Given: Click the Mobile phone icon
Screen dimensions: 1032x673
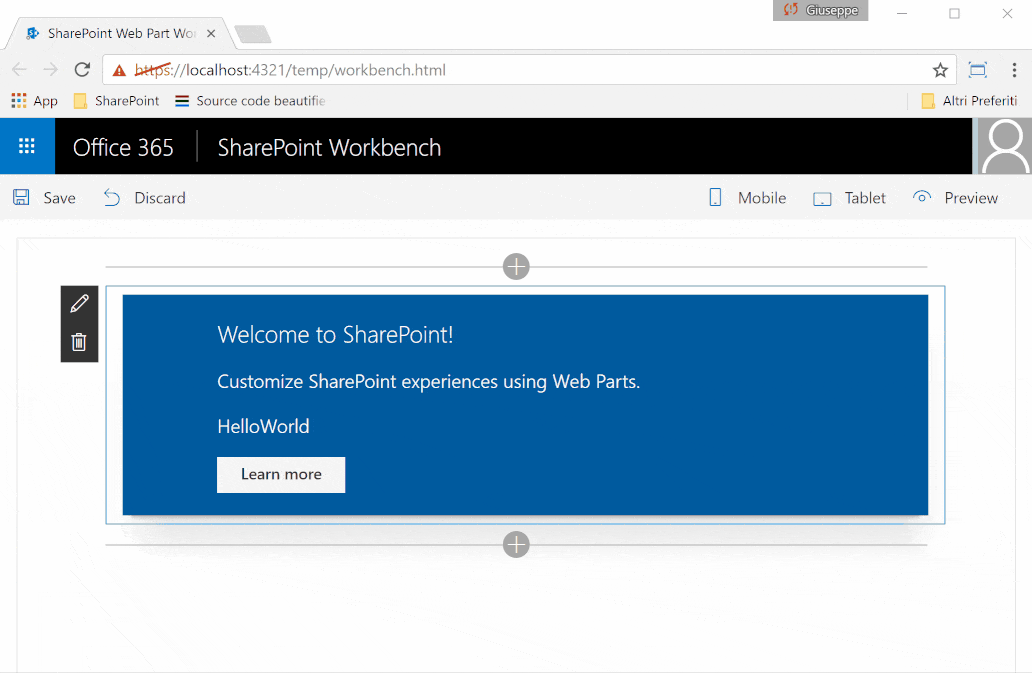Looking at the screenshot, I should click(x=715, y=197).
